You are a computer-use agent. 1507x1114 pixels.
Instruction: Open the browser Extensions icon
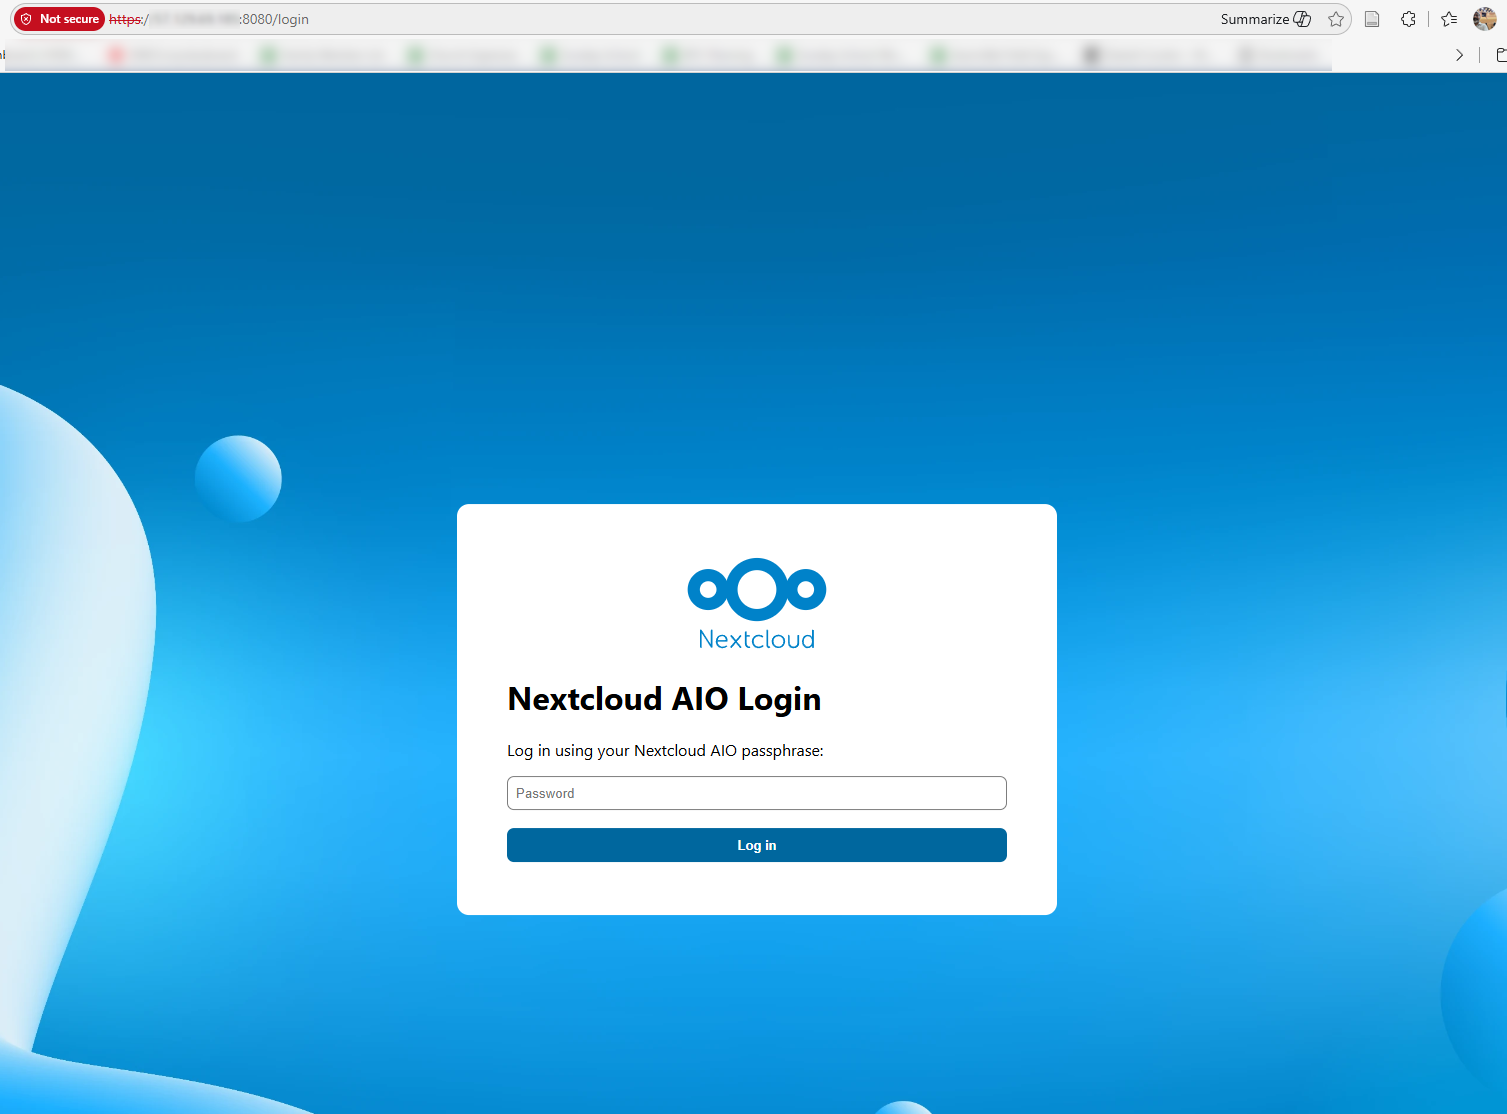pyautogui.click(x=1408, y=19)
